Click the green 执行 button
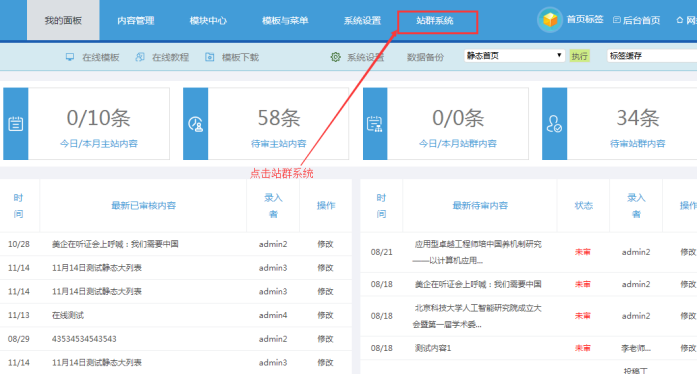Viewport: 698px width, 375px height. (x=580, y=56)
